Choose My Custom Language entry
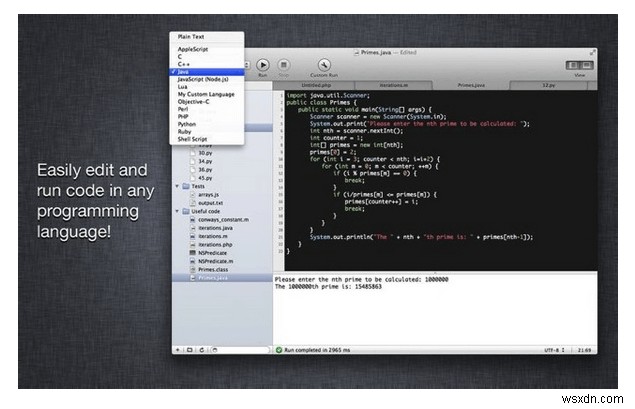 pyautogui.click(x=206, y=94)
